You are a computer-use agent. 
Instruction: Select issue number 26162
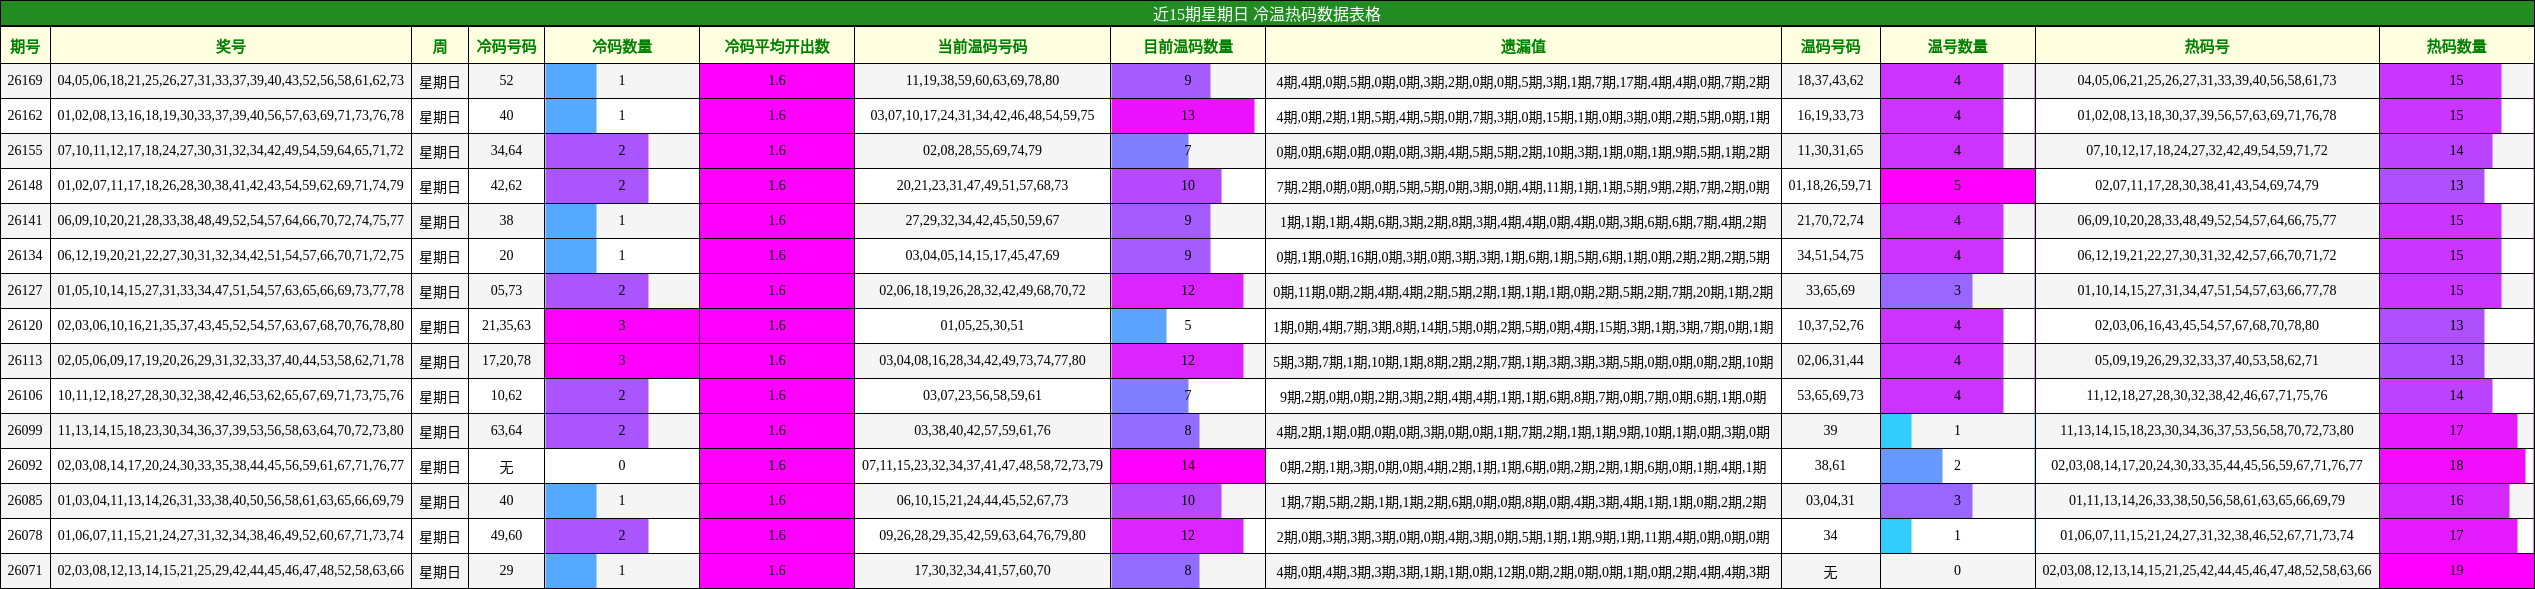pyautogui.click(x=25, y=116)
